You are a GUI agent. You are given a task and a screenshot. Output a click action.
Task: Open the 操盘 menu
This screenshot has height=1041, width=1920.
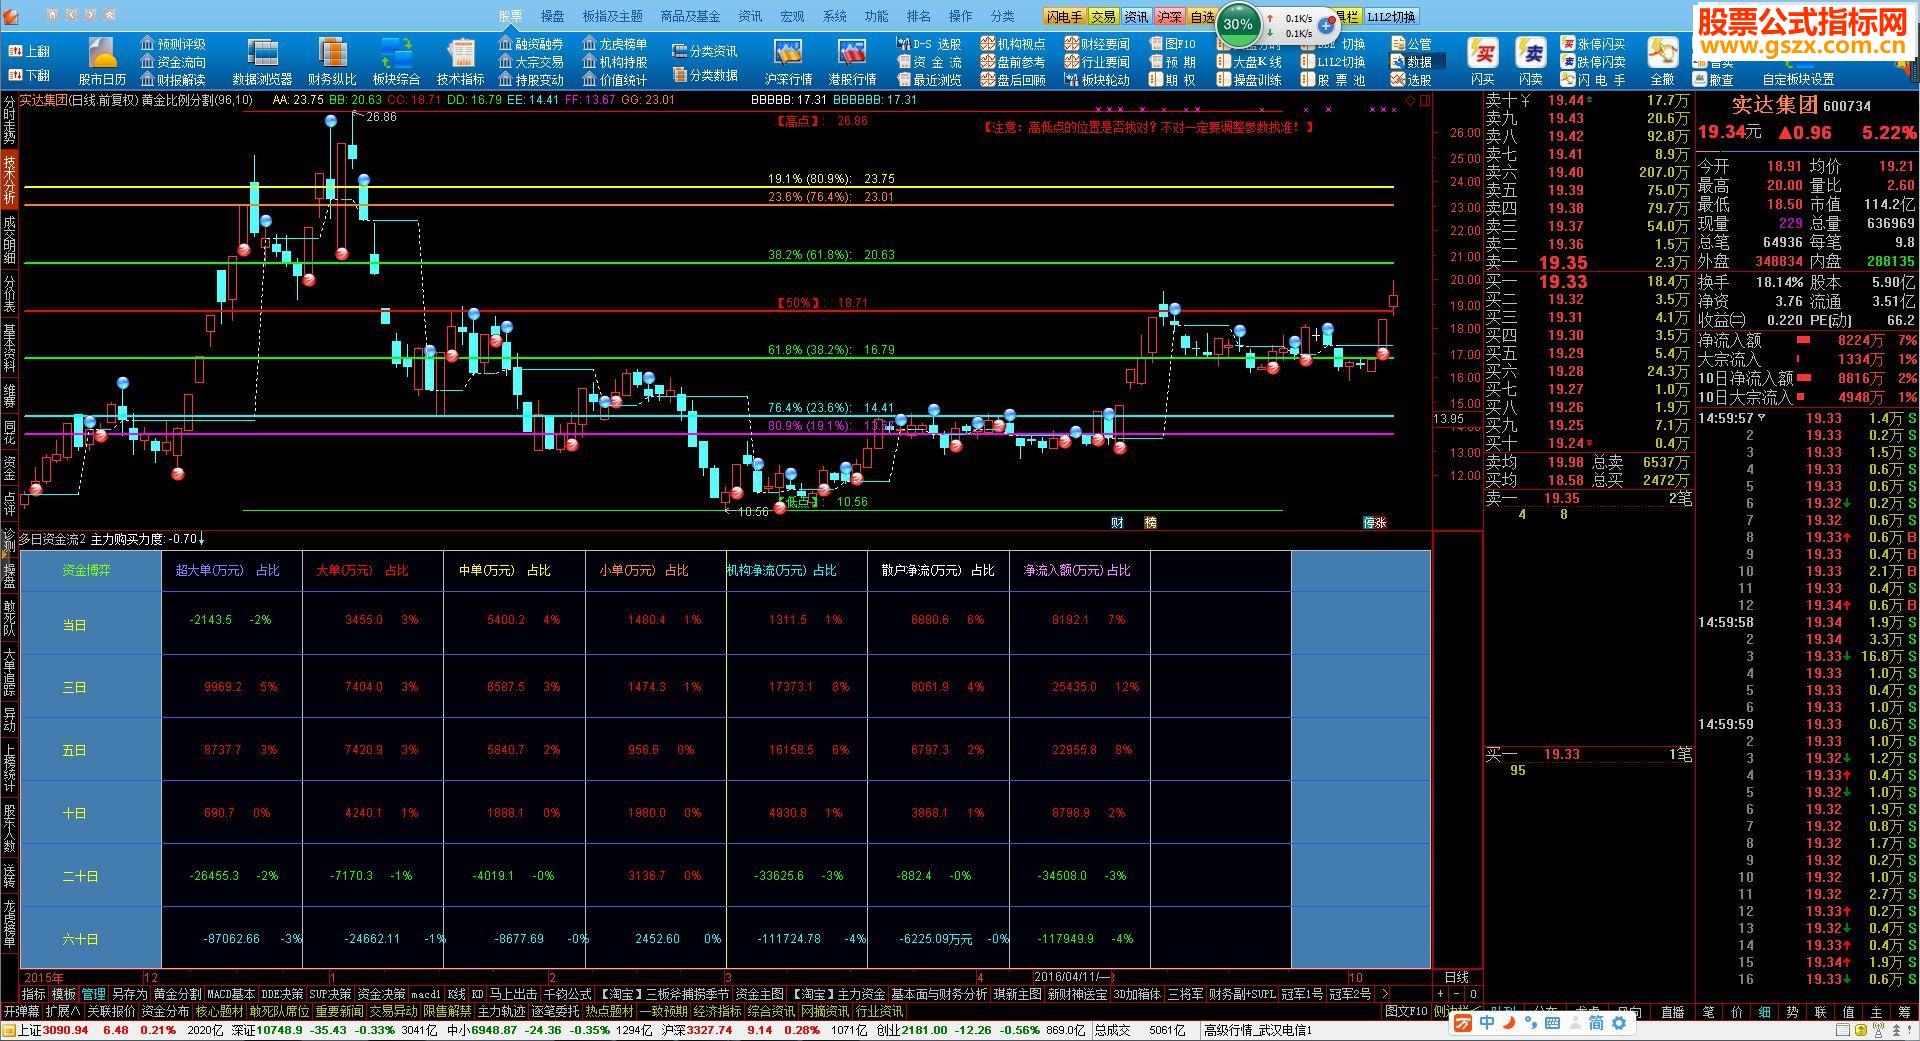(x=552, y=16)
